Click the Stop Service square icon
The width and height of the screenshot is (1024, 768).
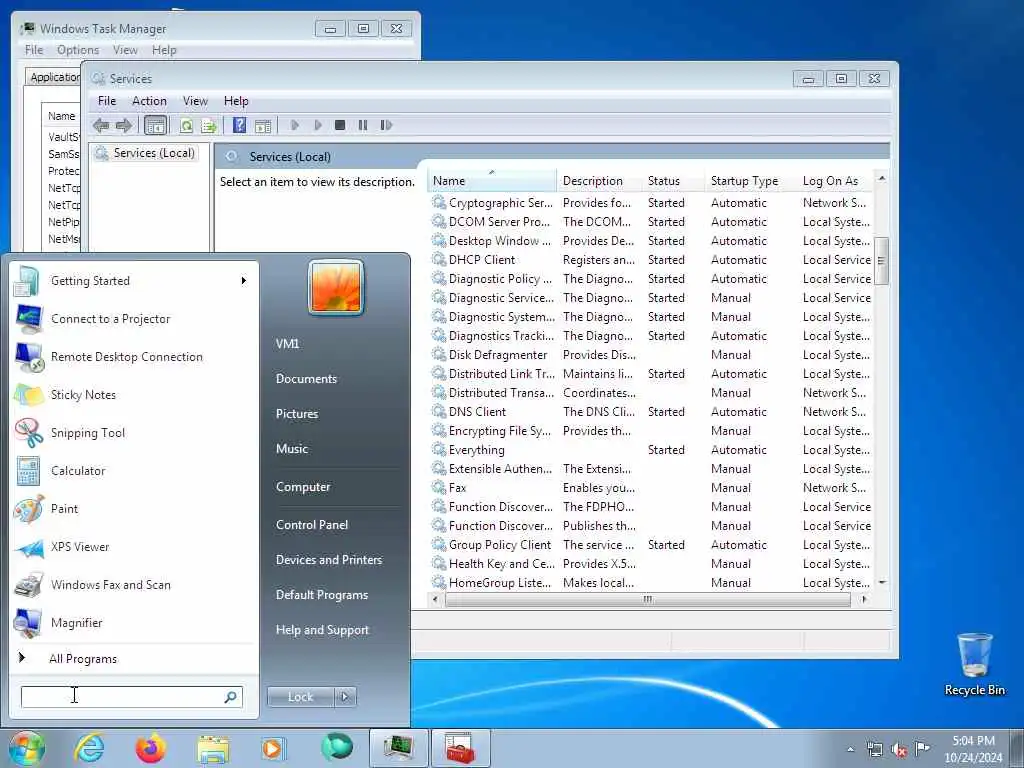tap(340, 125)
